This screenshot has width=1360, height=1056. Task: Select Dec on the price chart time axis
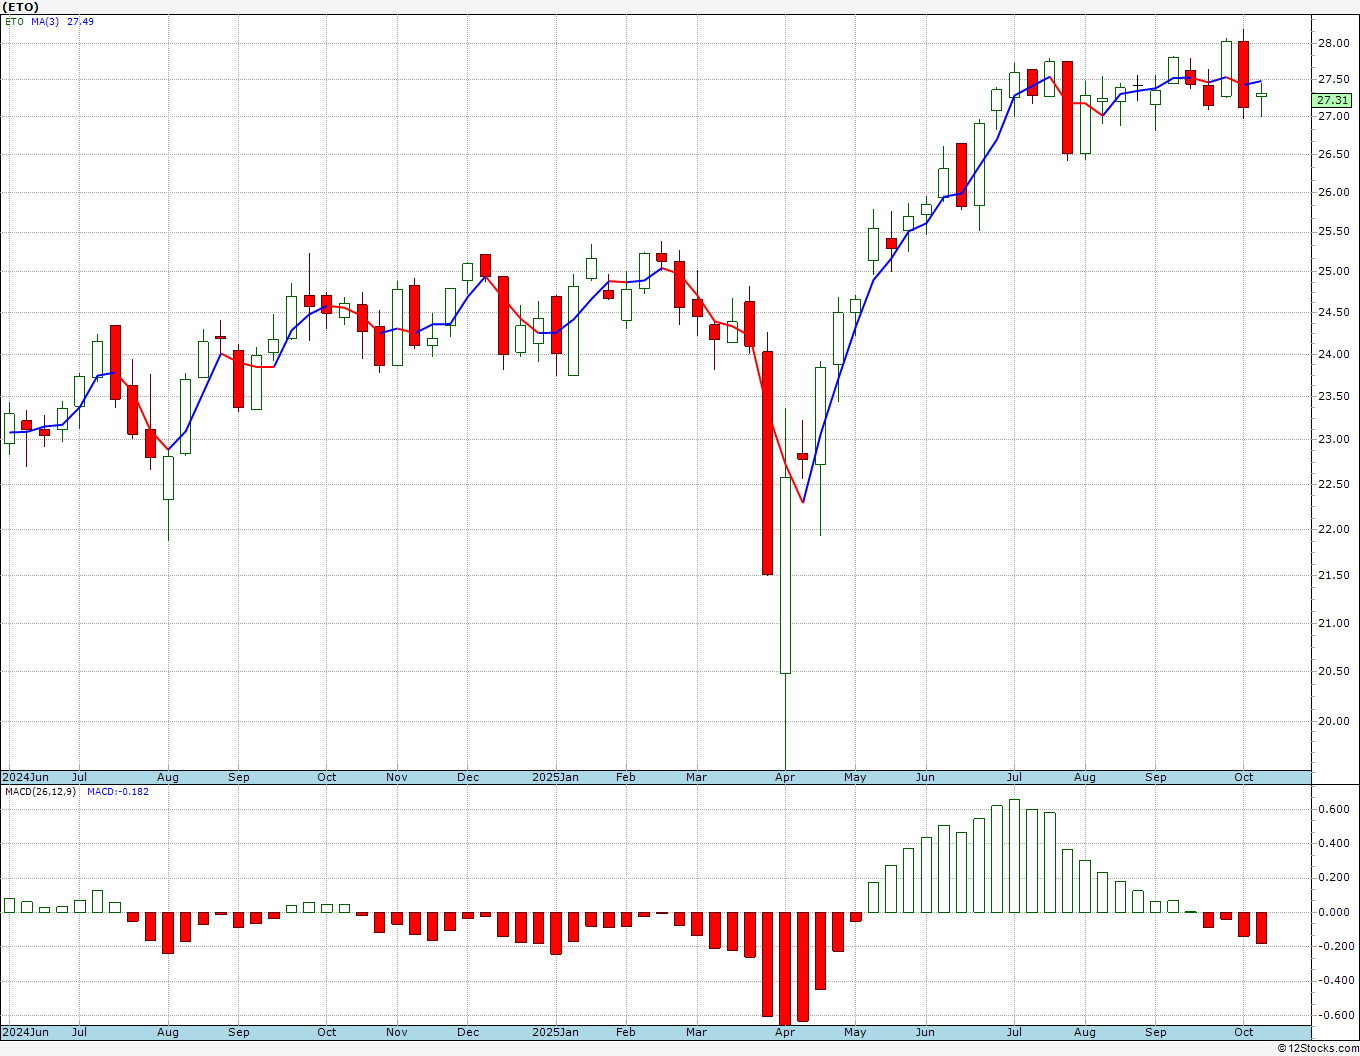468,777
